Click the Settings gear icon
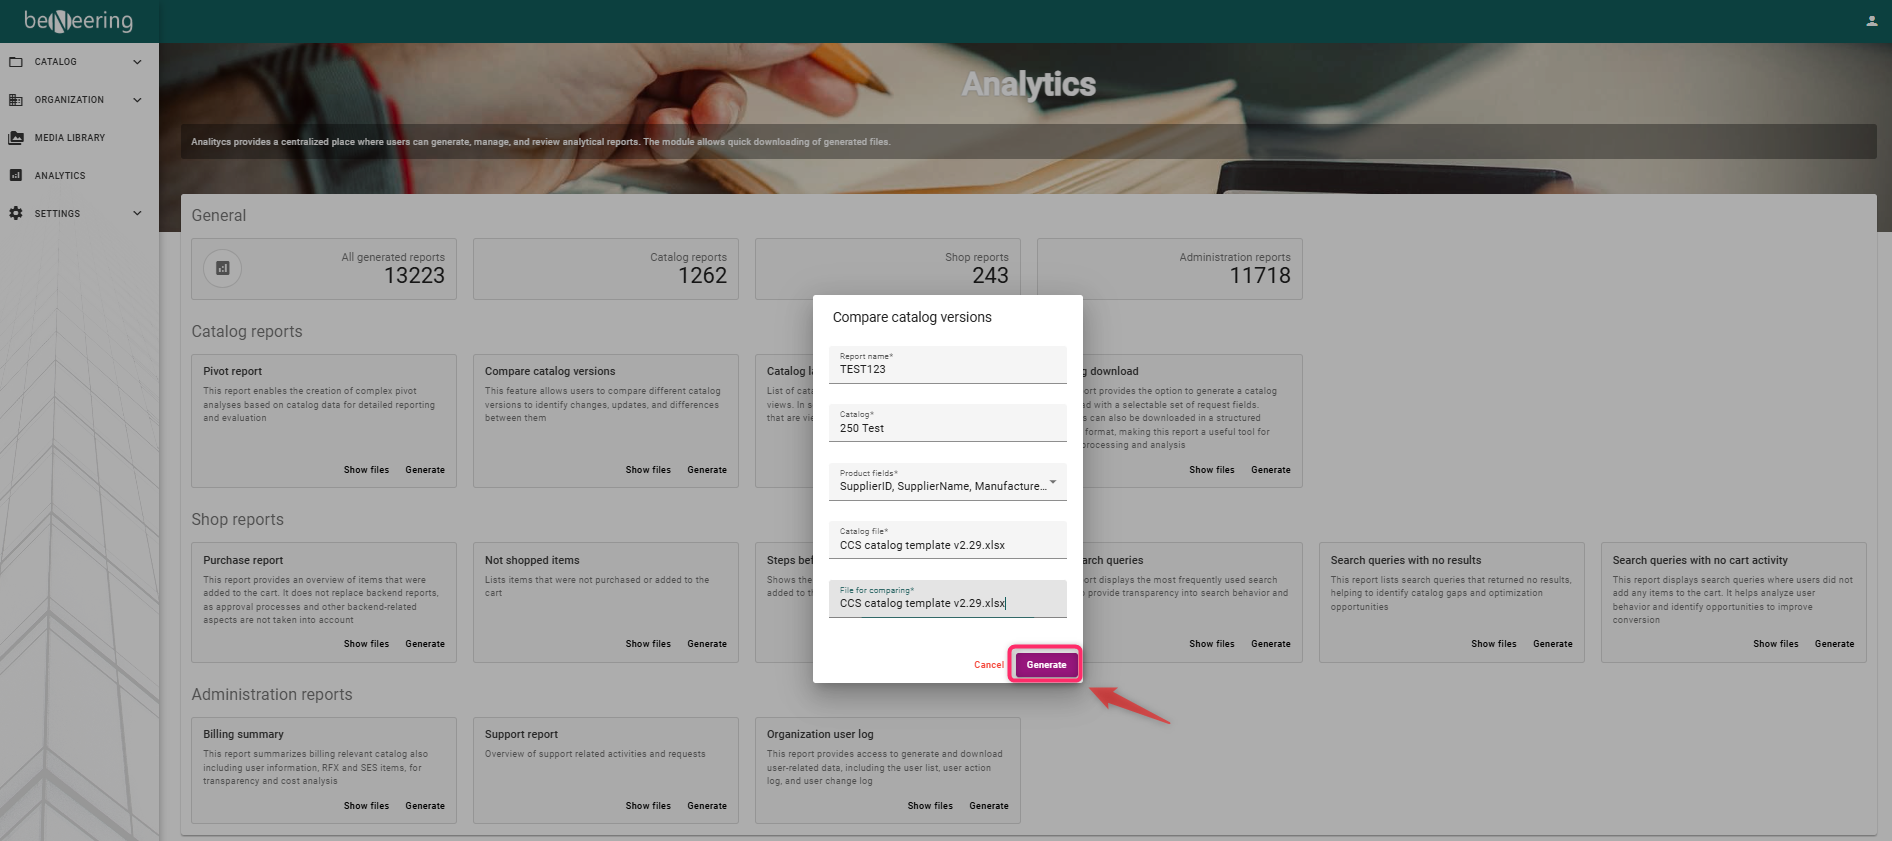Viewport: 1892px width, 841px height. coord(16,214)
